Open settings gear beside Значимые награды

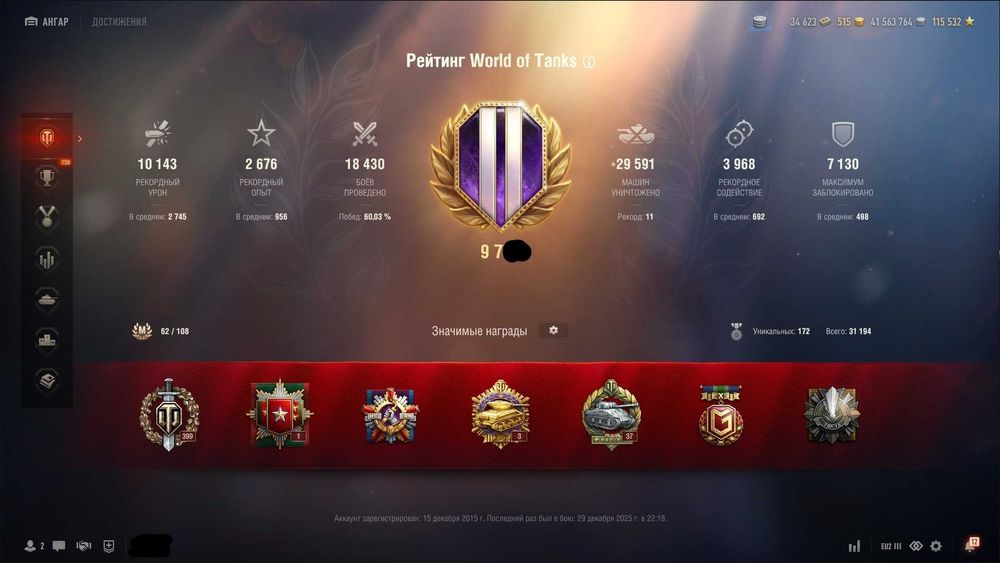coord(553,330)
